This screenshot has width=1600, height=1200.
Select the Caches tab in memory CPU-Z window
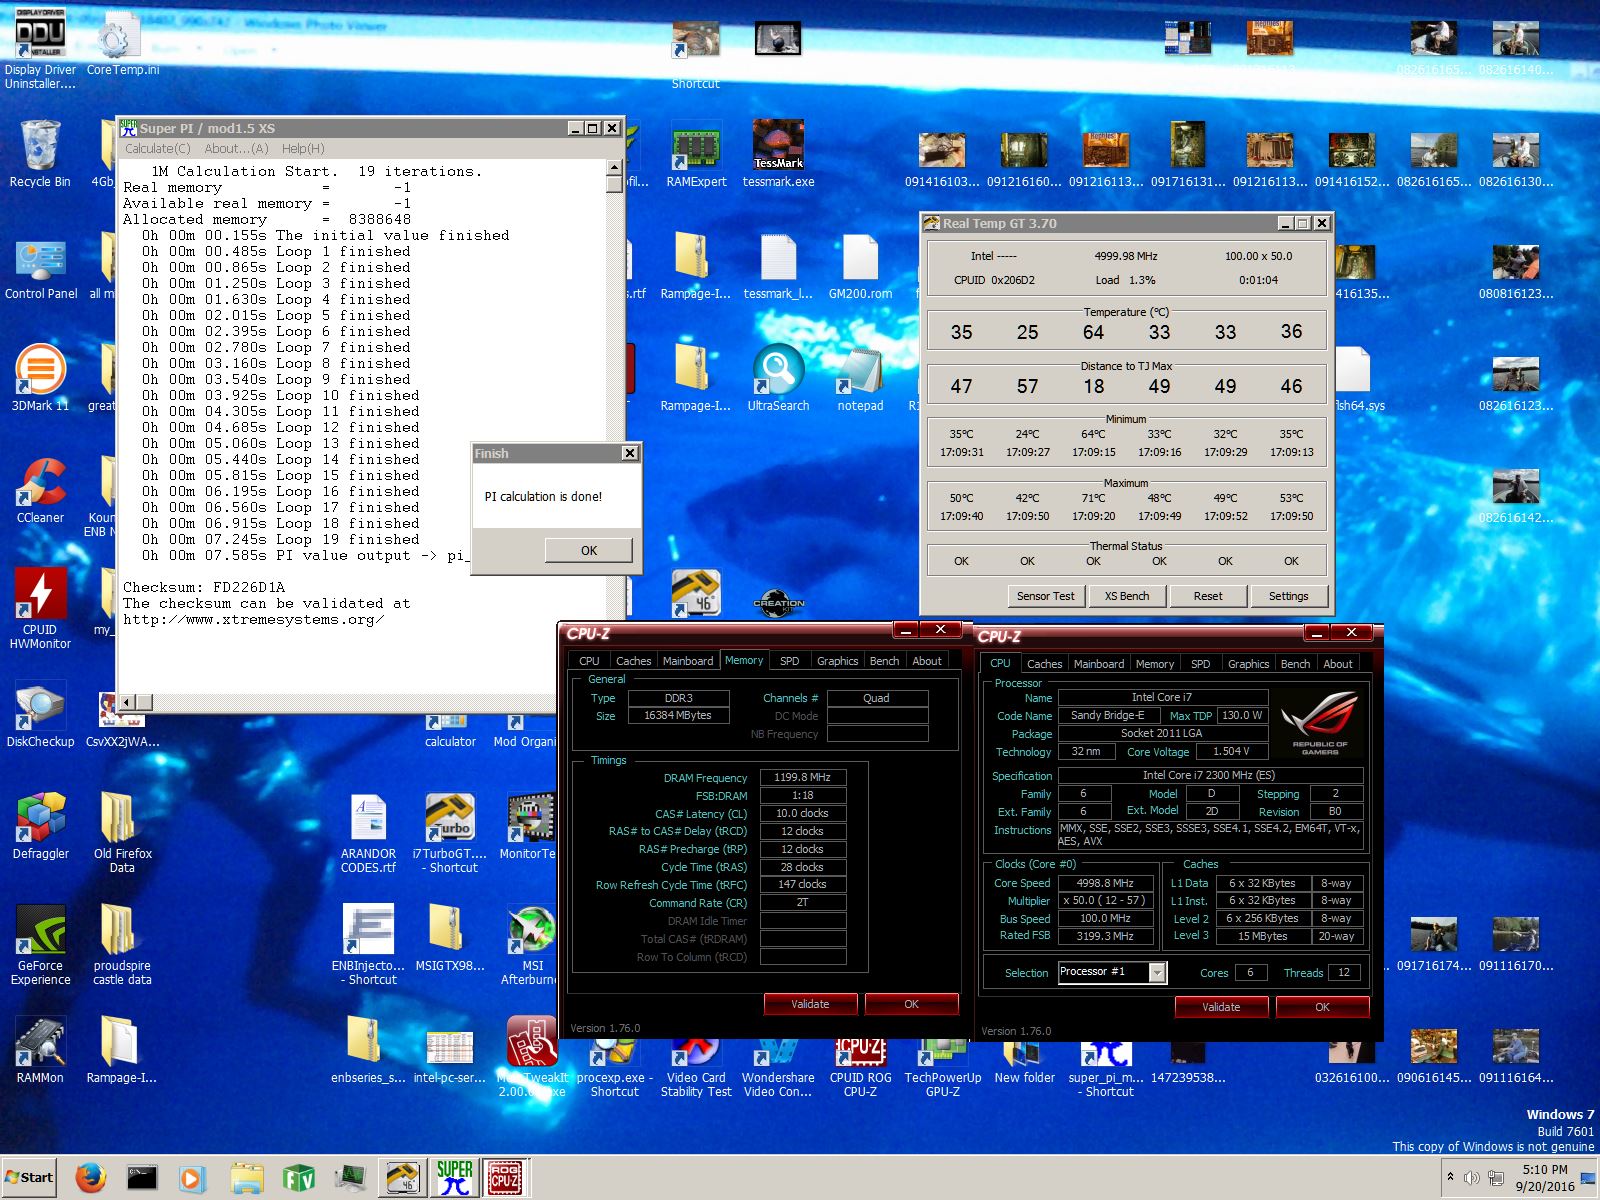click(x=633, y=661)
